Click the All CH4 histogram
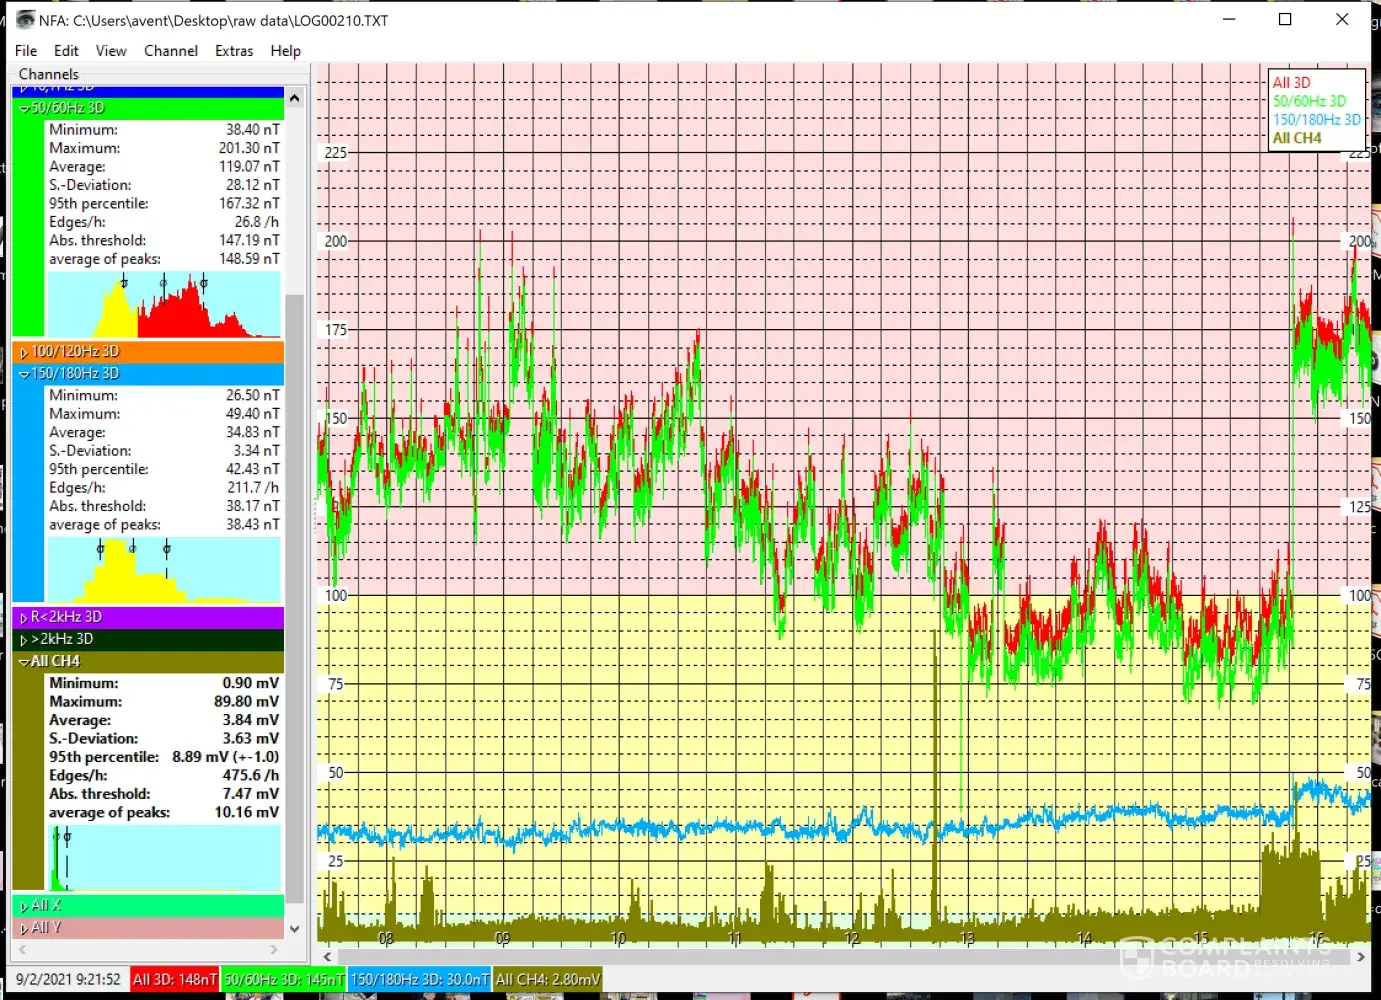 [164, 857]
